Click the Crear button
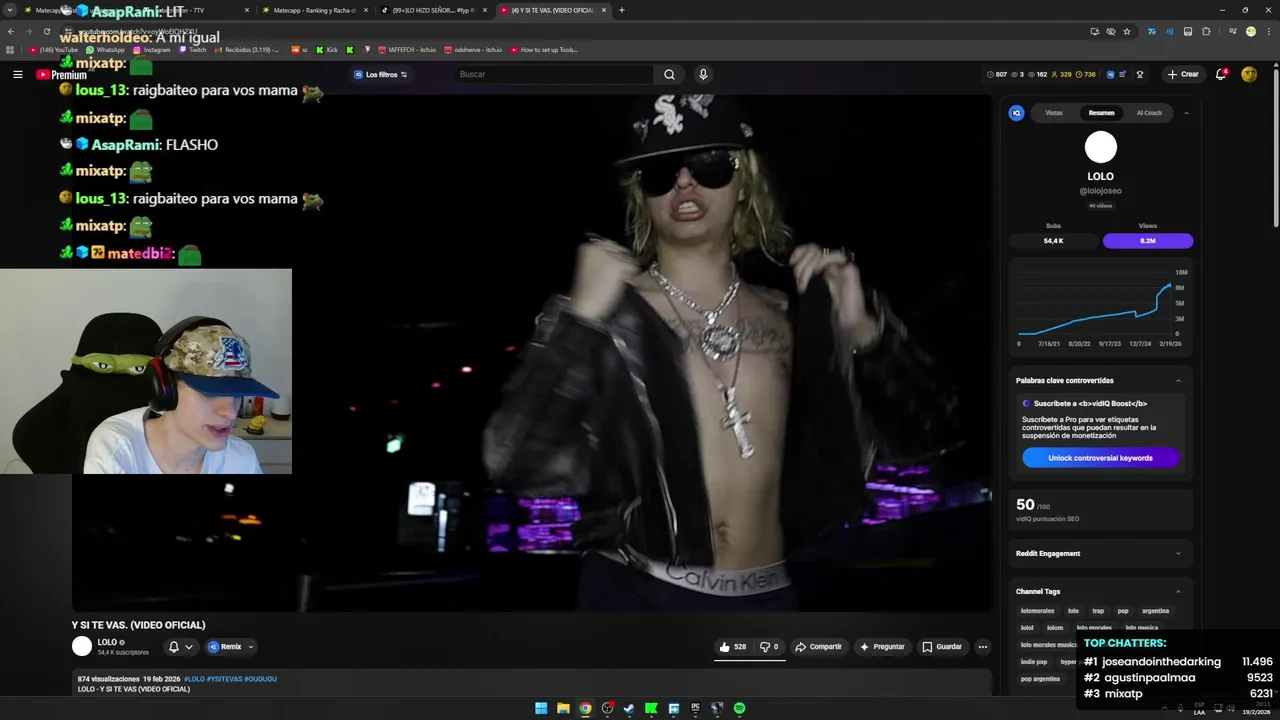Image resolution: width=1280 pixels, height=720 pixels. [1182, 74]
